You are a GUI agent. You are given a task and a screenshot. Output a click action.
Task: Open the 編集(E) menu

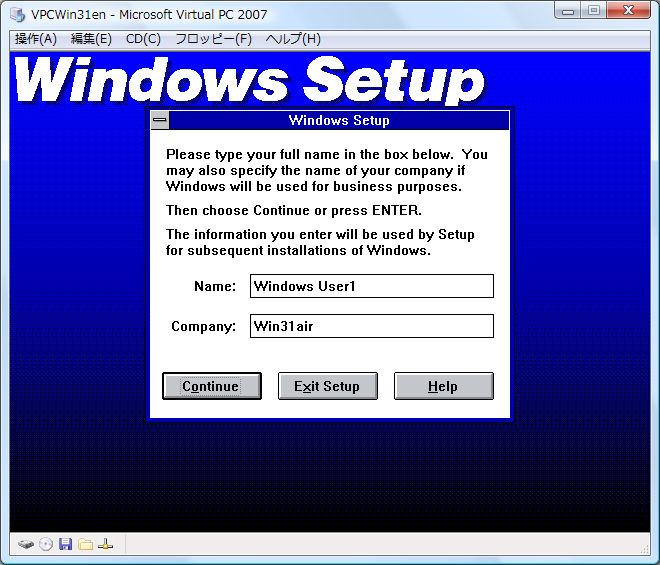pos(91,39)
